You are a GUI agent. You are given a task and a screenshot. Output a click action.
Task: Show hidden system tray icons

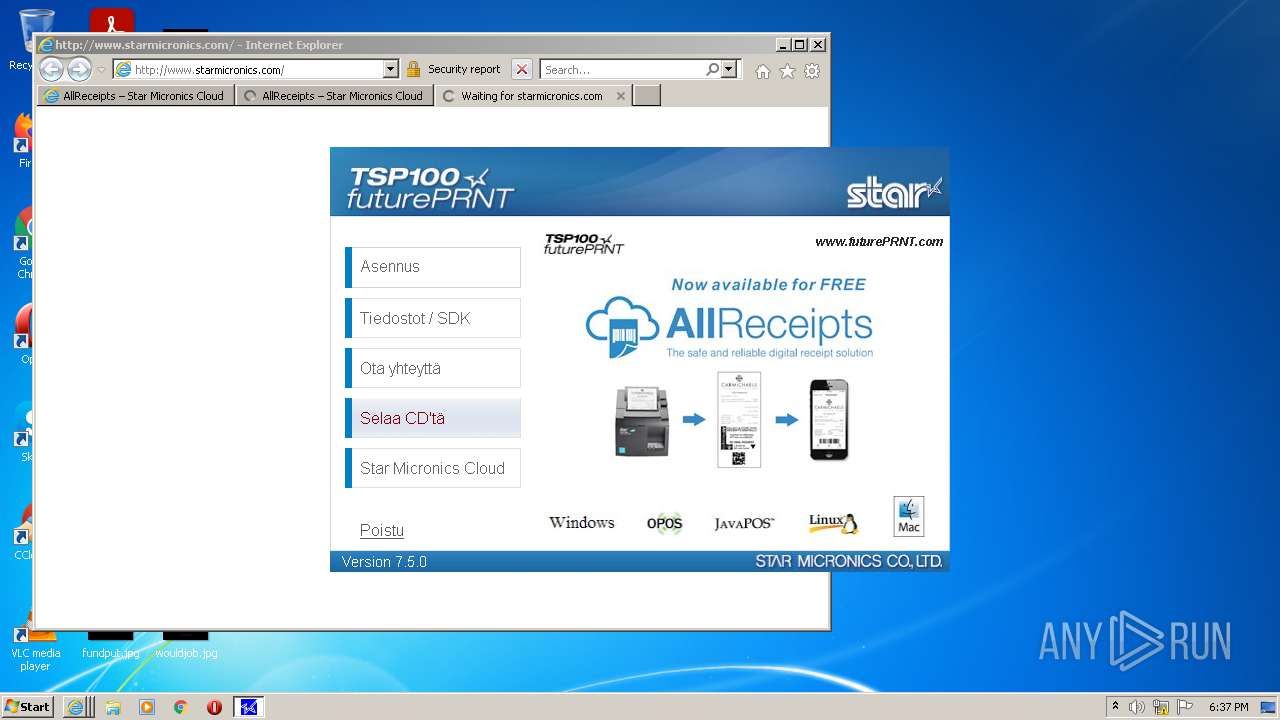coord(1115,707)
